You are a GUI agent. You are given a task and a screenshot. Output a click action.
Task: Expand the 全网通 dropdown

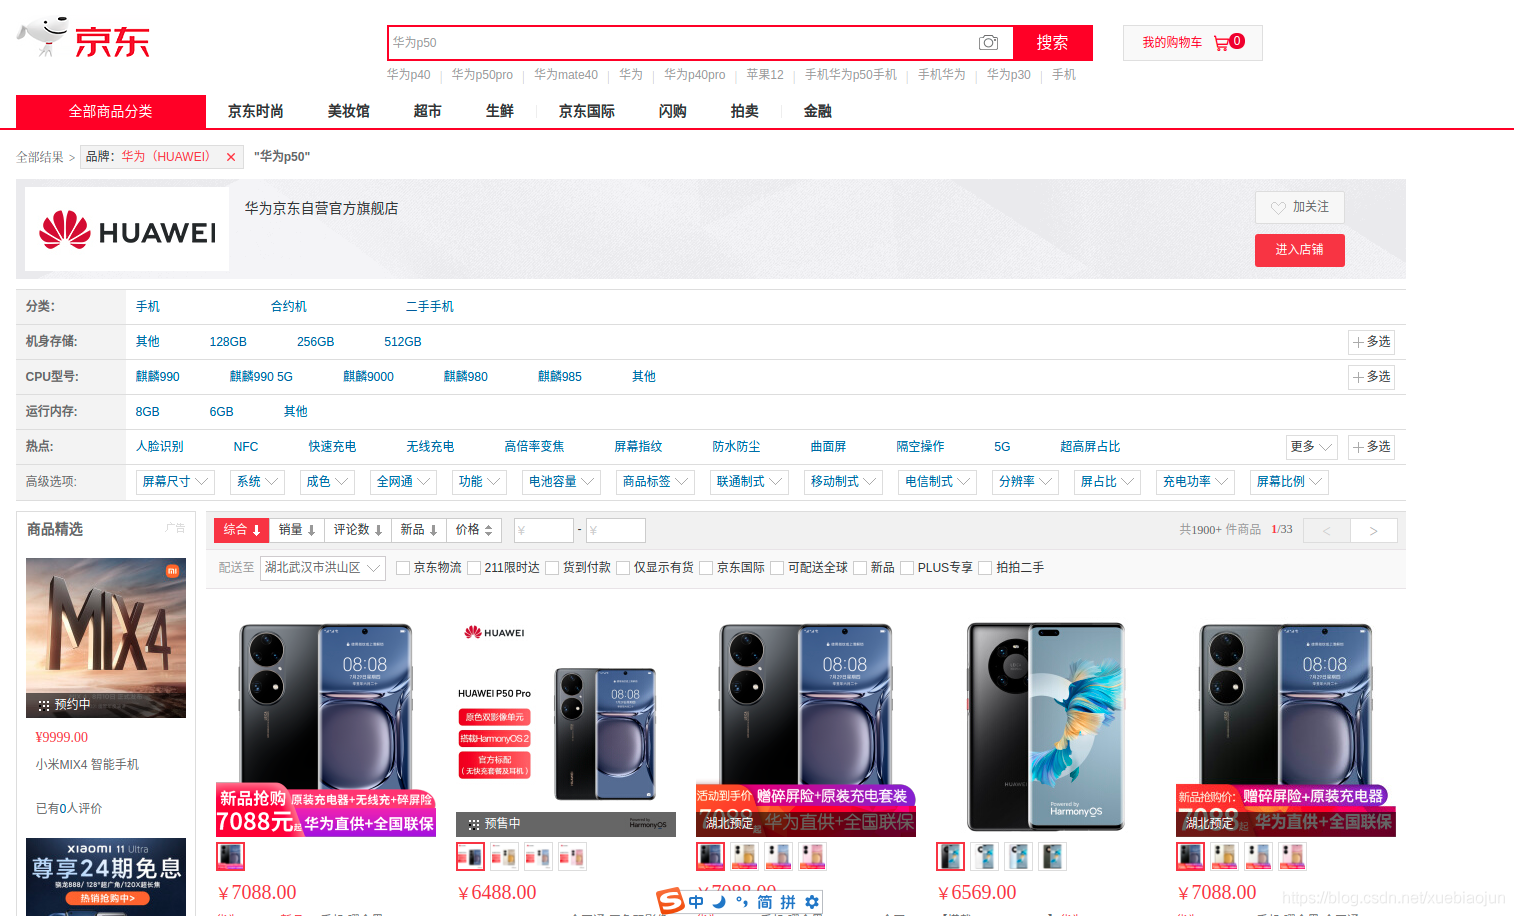point(403,482)
